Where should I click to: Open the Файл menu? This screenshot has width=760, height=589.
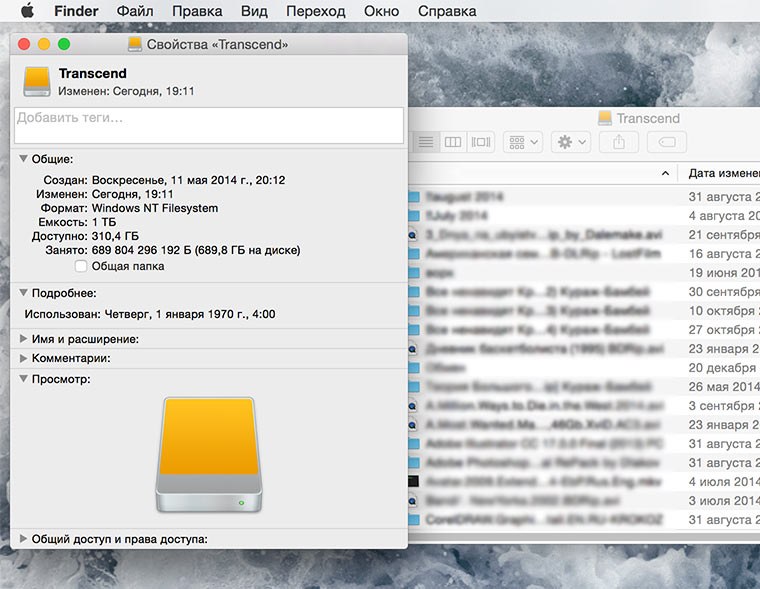pyautogui.click(x=135, y=11)
